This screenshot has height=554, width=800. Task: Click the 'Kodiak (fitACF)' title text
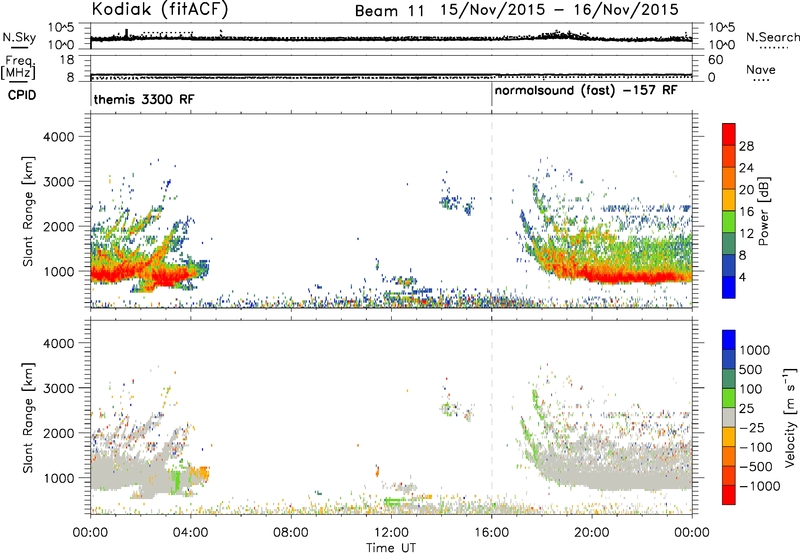coord(160,9)
